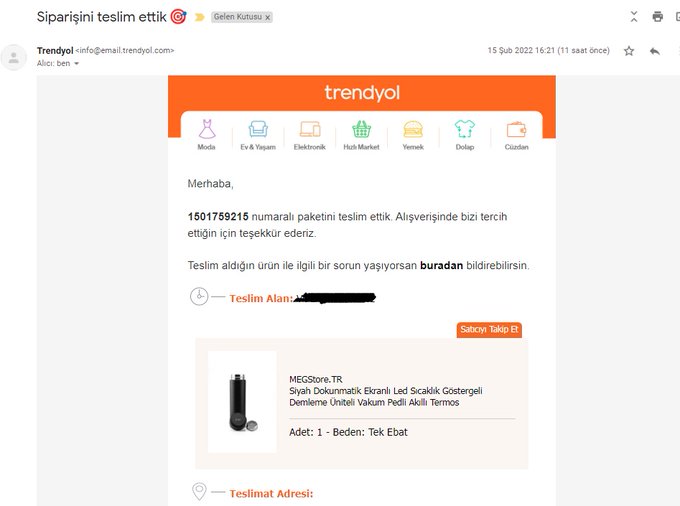Click the sender avatar icon

pos(13,57)
